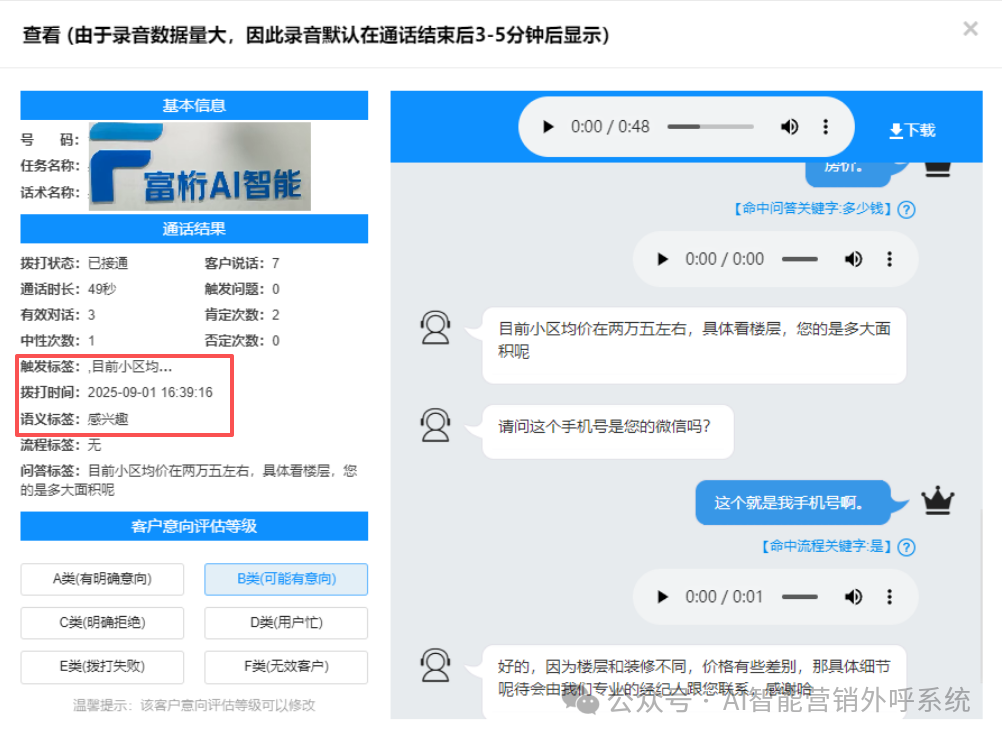Click the chat panel vertical scrollbar
This screenshot has width=1002, height=740.
[981, 595]
